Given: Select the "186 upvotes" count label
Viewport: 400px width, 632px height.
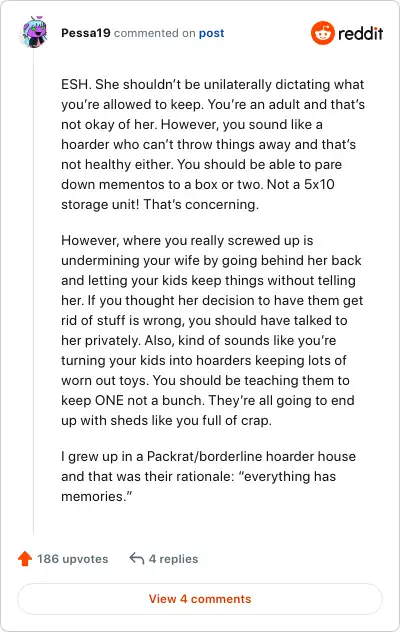Looking at the screenshot, I should pyautogui.click(x=73, y=559).
